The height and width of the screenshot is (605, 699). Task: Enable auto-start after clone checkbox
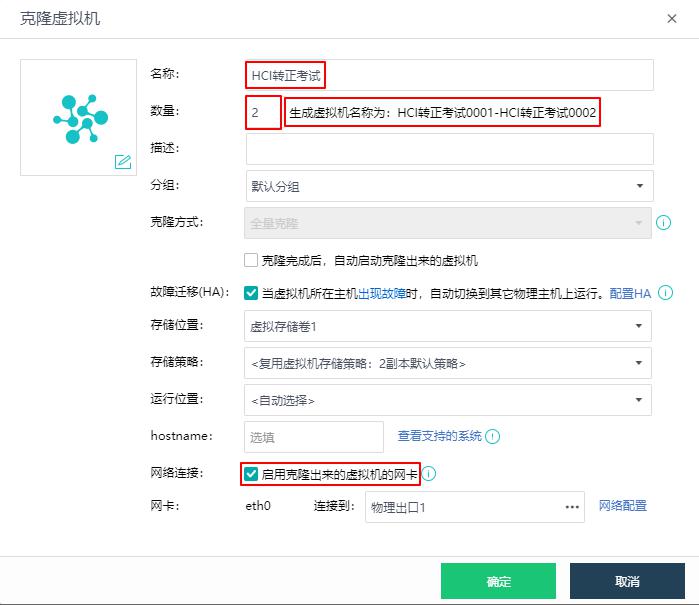pos(251,260)
